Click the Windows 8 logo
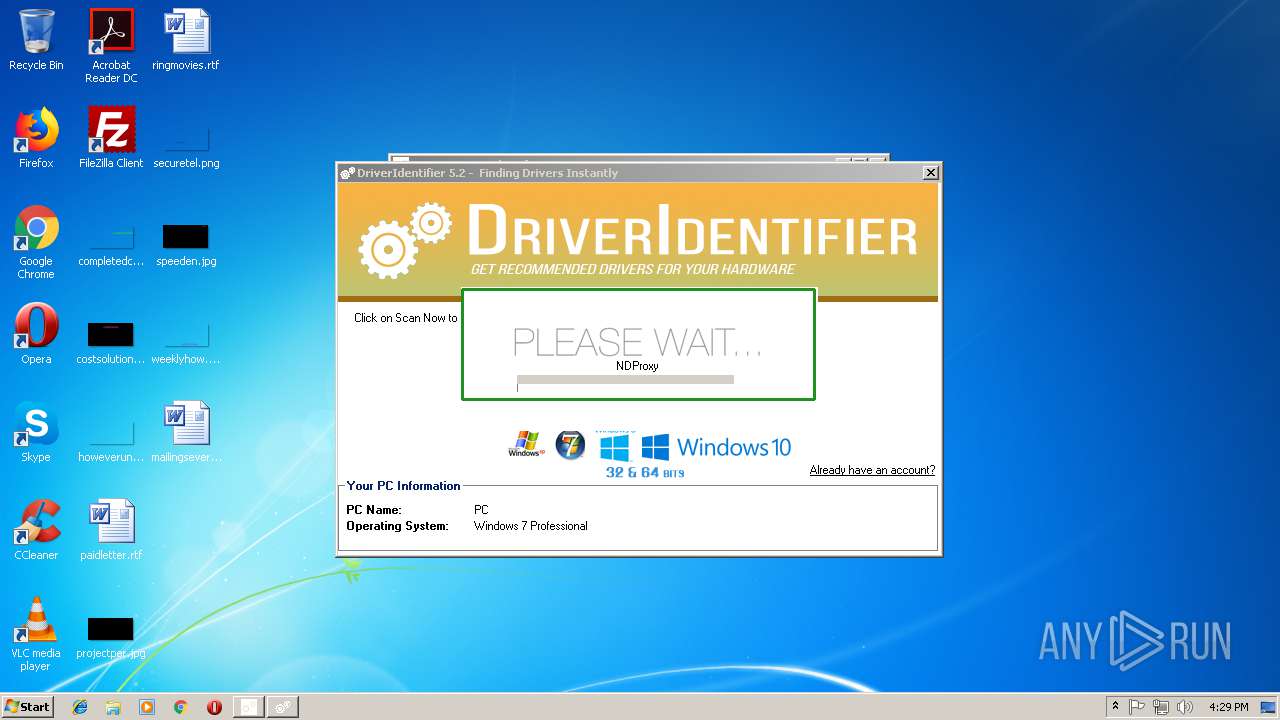The width and height of the screenshot is (1280, 720). 614,446
